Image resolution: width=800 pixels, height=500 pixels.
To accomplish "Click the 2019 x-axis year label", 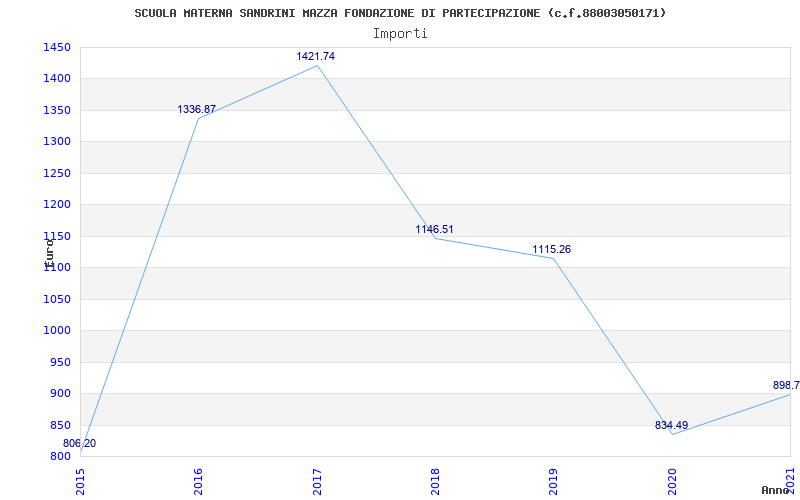I will (554, 482).
